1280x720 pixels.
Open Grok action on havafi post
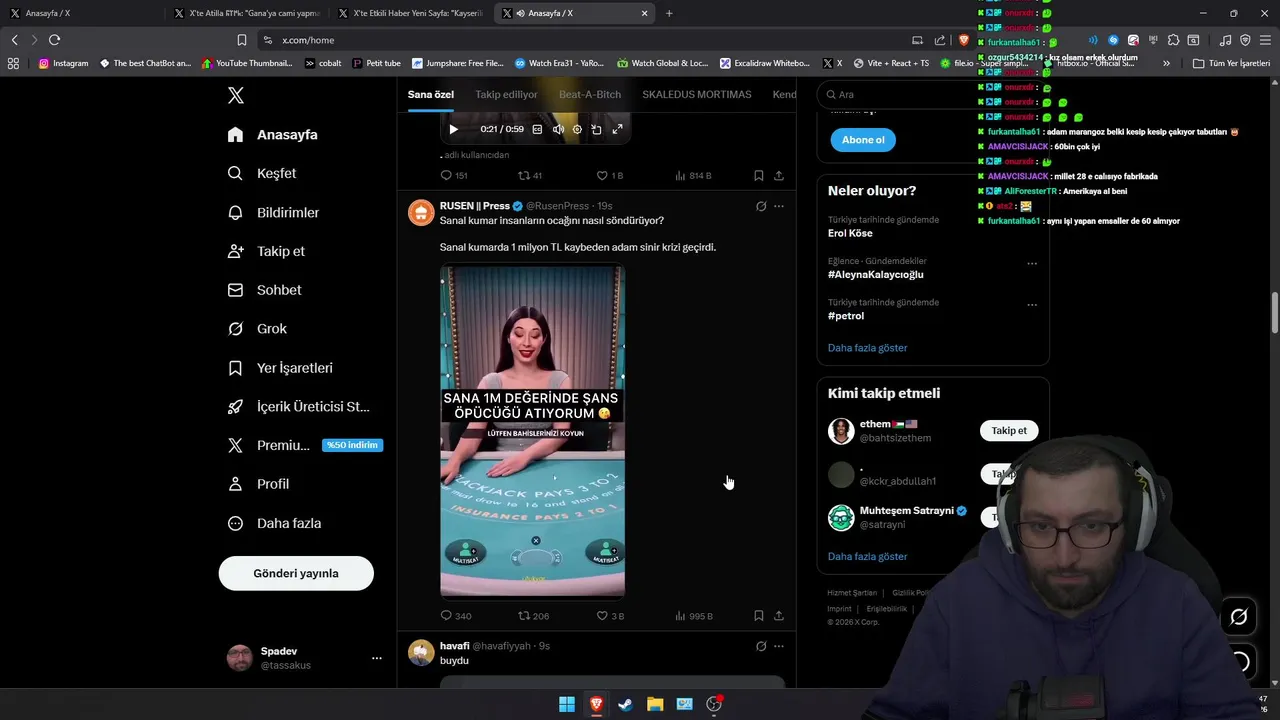[761, 646]
